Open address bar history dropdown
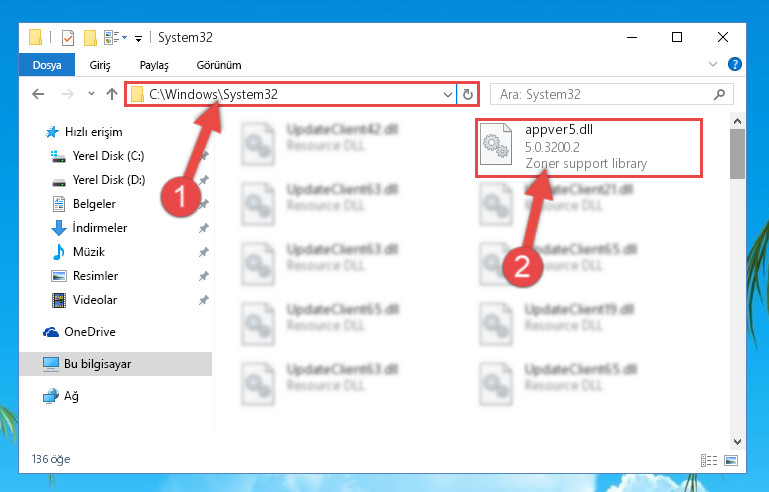The height and width of the screenshot is (492, 769). click(447, 94)
